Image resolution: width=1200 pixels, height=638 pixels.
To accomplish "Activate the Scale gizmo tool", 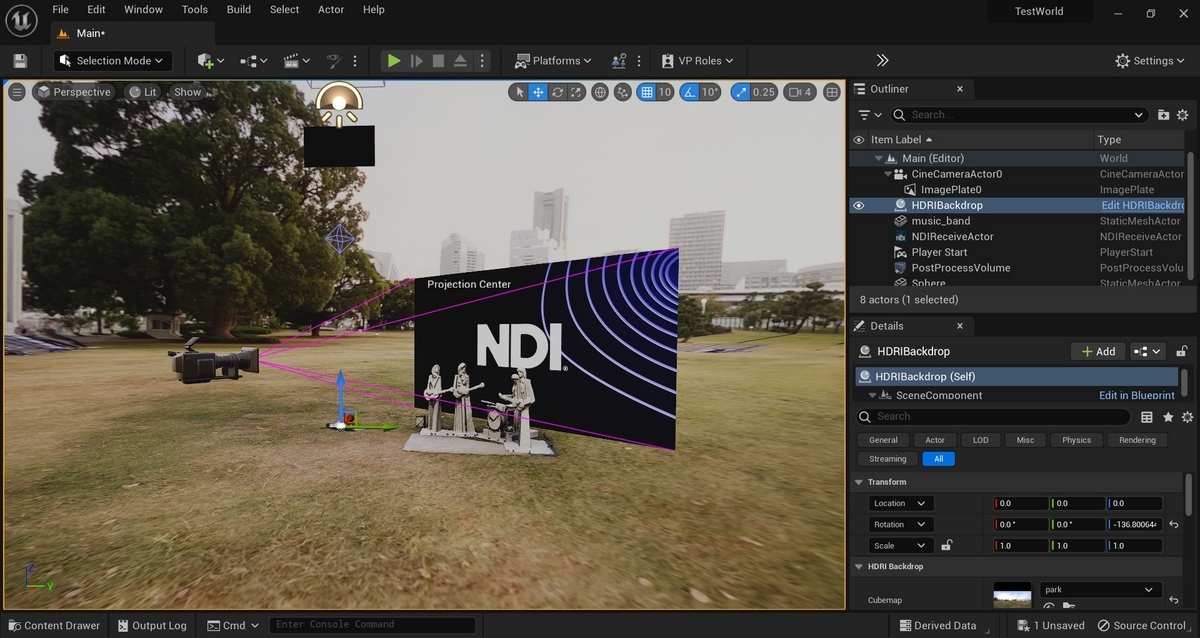I will pos(576,92).
